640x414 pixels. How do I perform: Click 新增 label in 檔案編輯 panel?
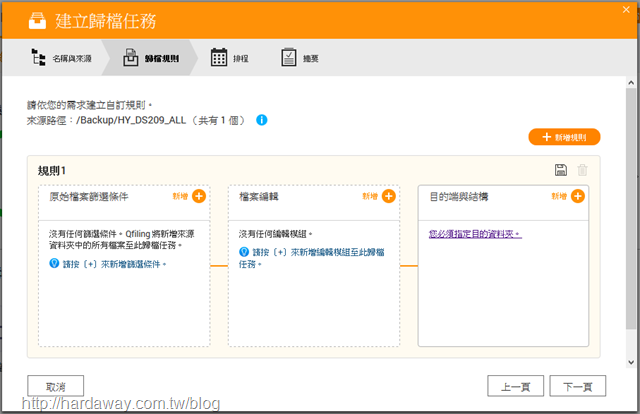coord(370,196)
